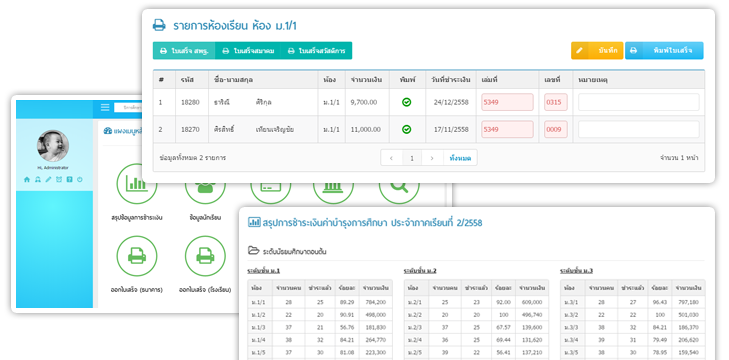Click the percentage 96.43 in ม.3 table
The height and width of the screenshot is (360, 729).
pyautogui.click(x=660, y=302)
